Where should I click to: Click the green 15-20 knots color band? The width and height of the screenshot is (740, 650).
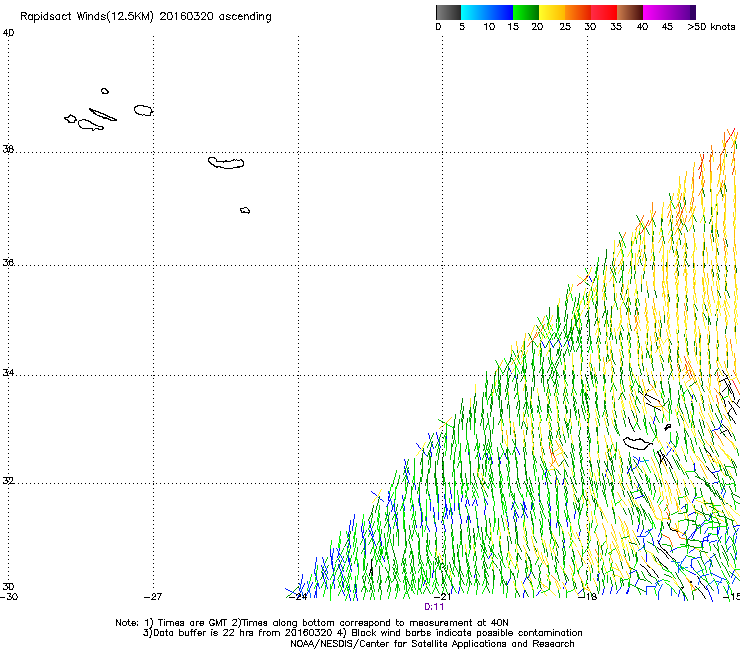pyautogui.click(x=526, y=12)
